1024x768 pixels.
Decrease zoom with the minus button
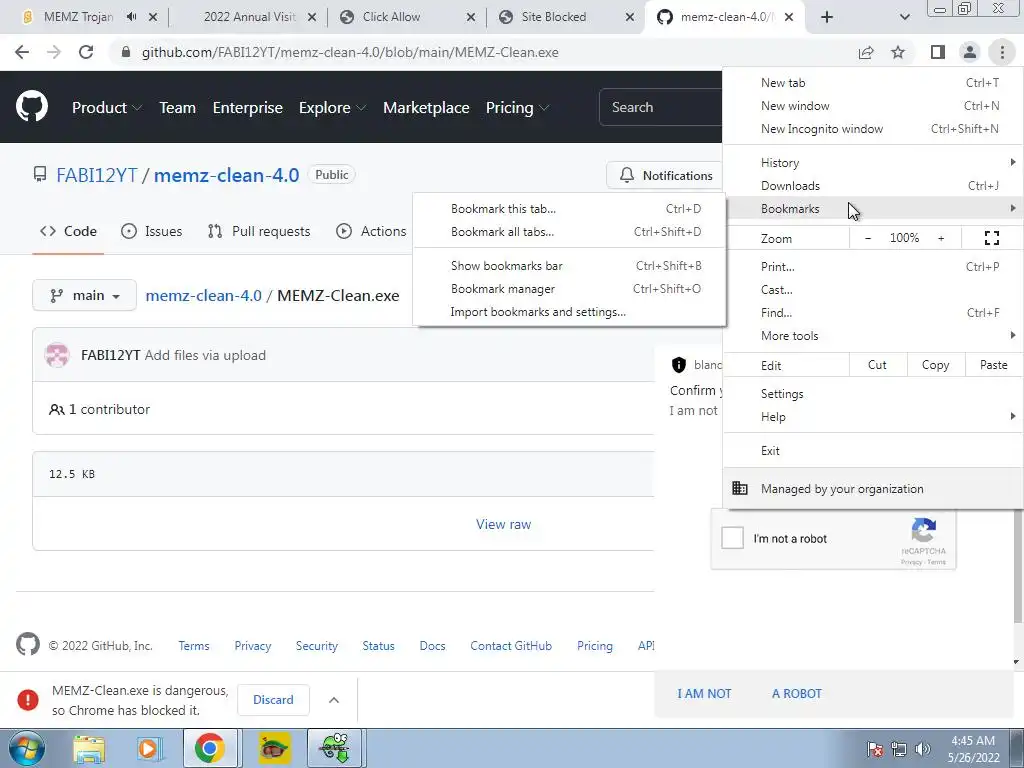[x=867, y=238]
